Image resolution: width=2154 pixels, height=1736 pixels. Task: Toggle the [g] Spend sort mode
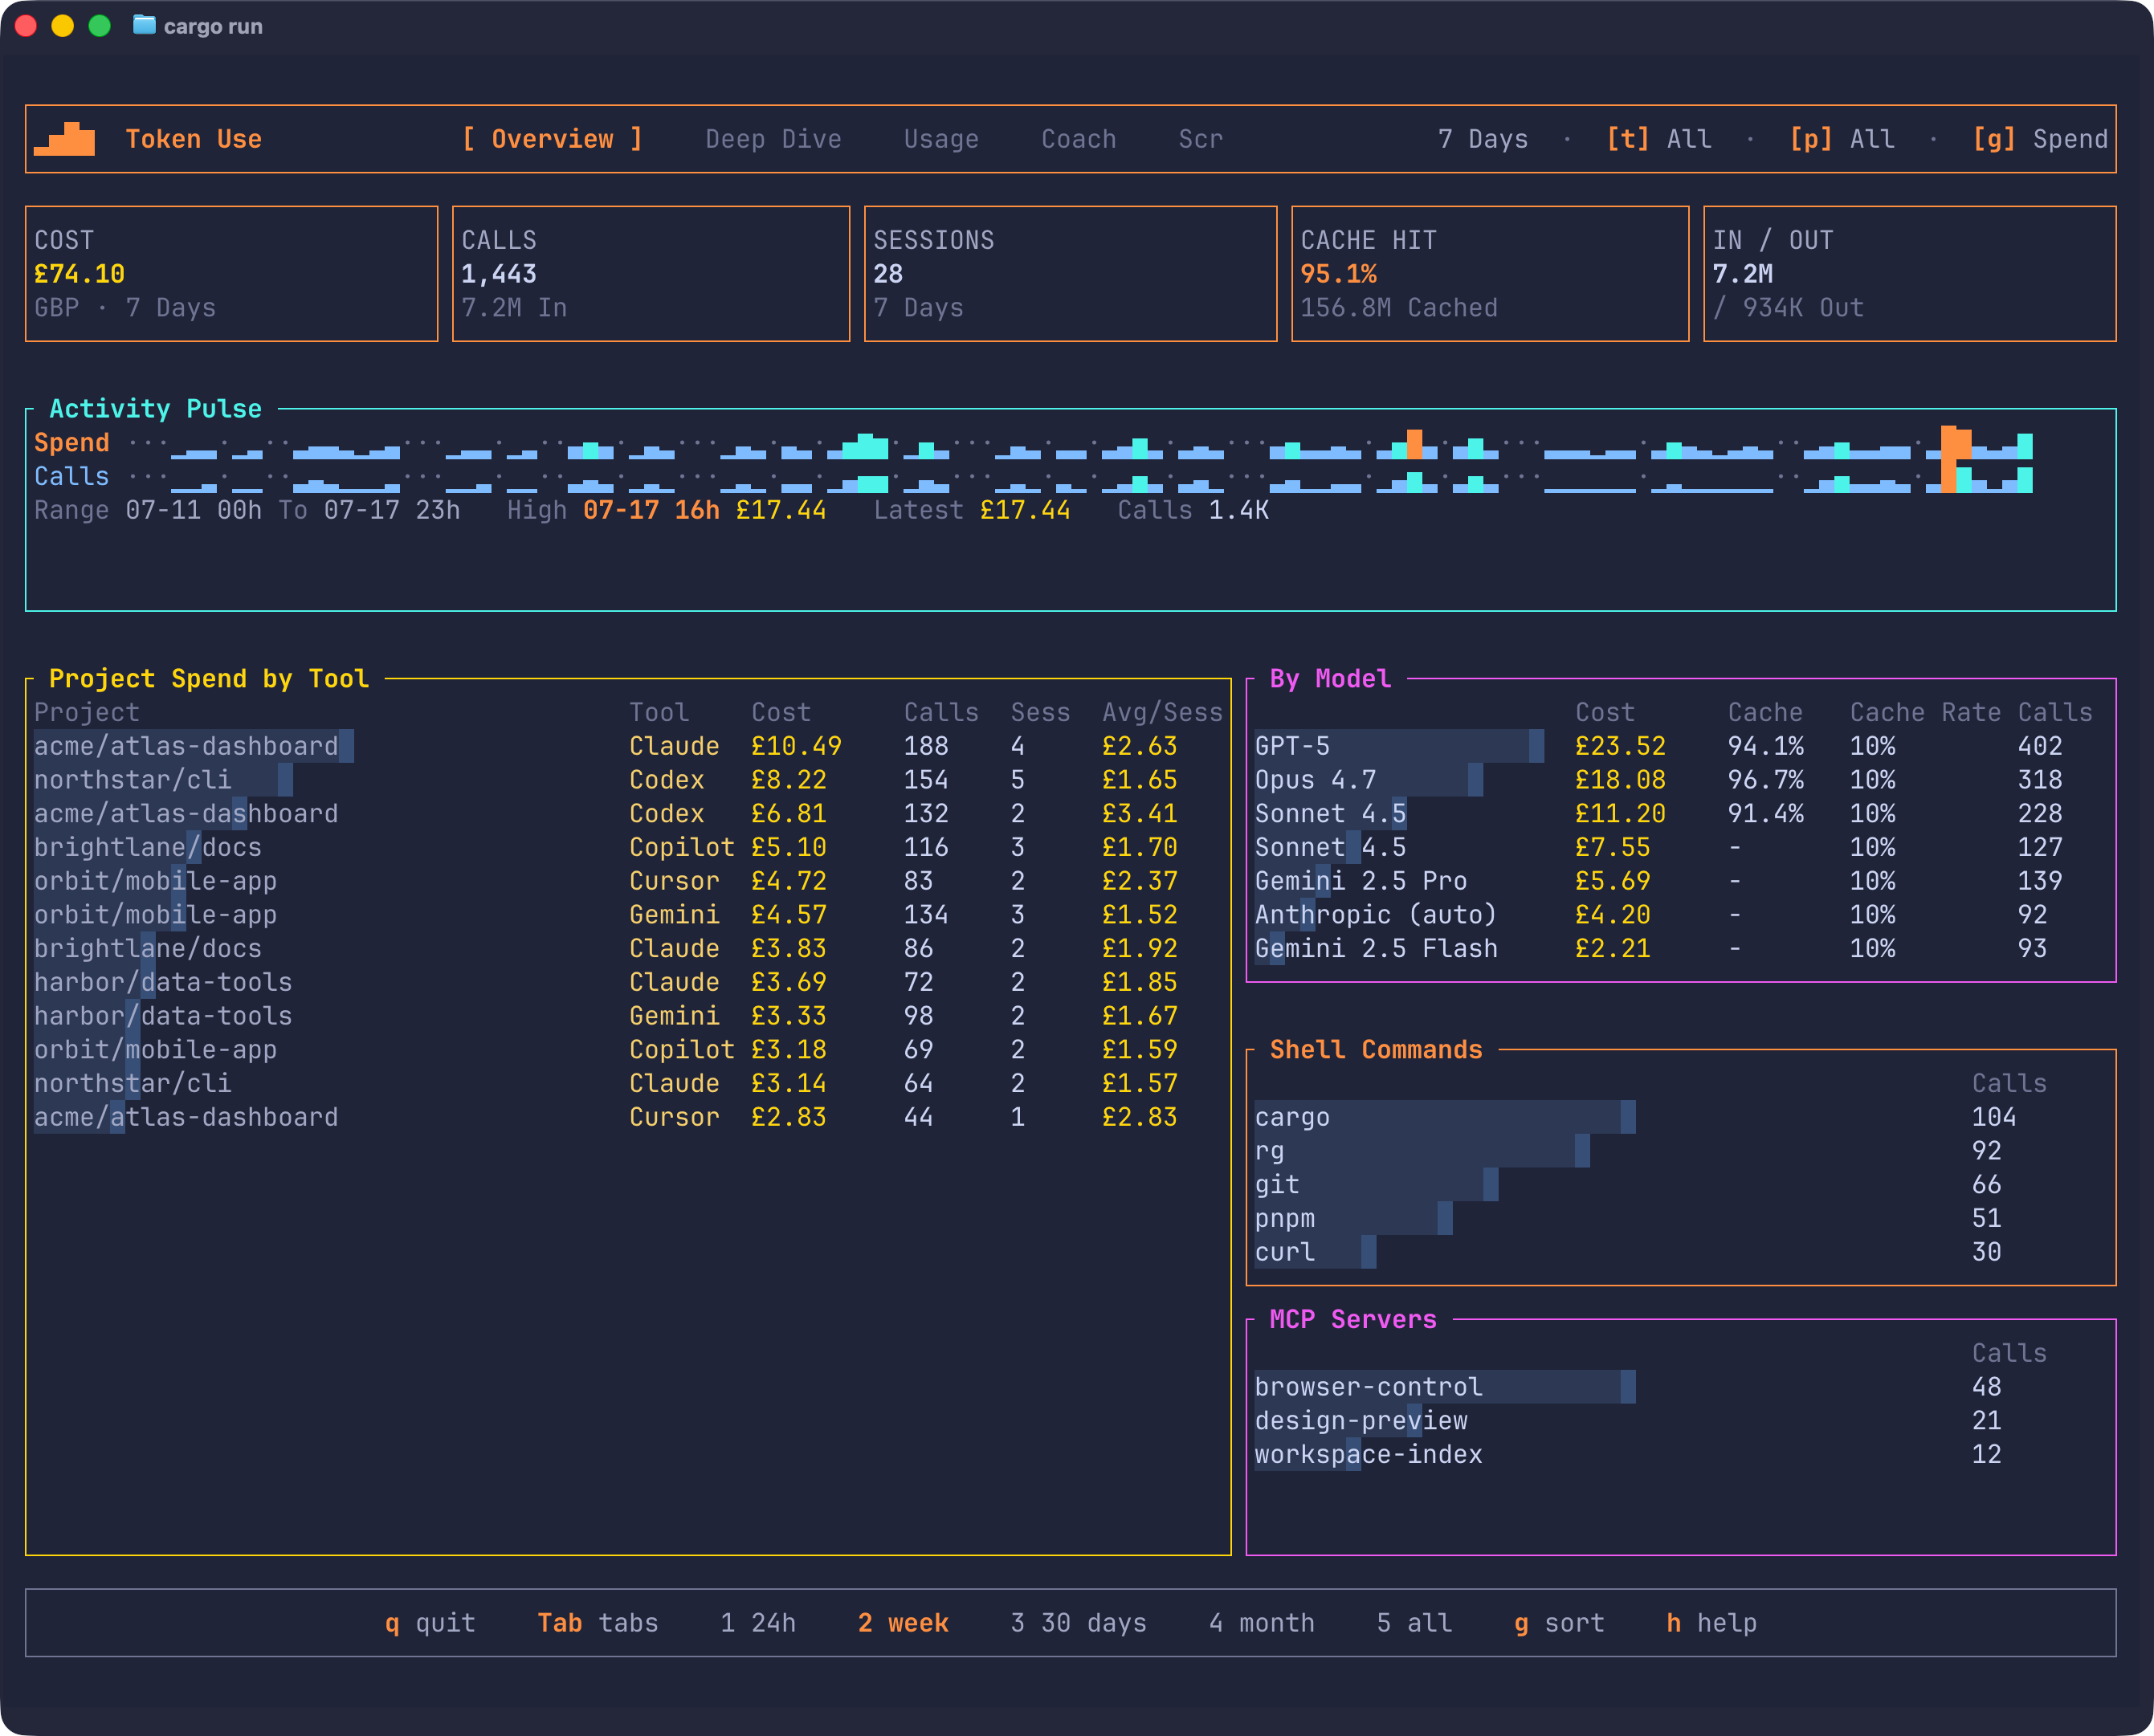pos(2040,139)
